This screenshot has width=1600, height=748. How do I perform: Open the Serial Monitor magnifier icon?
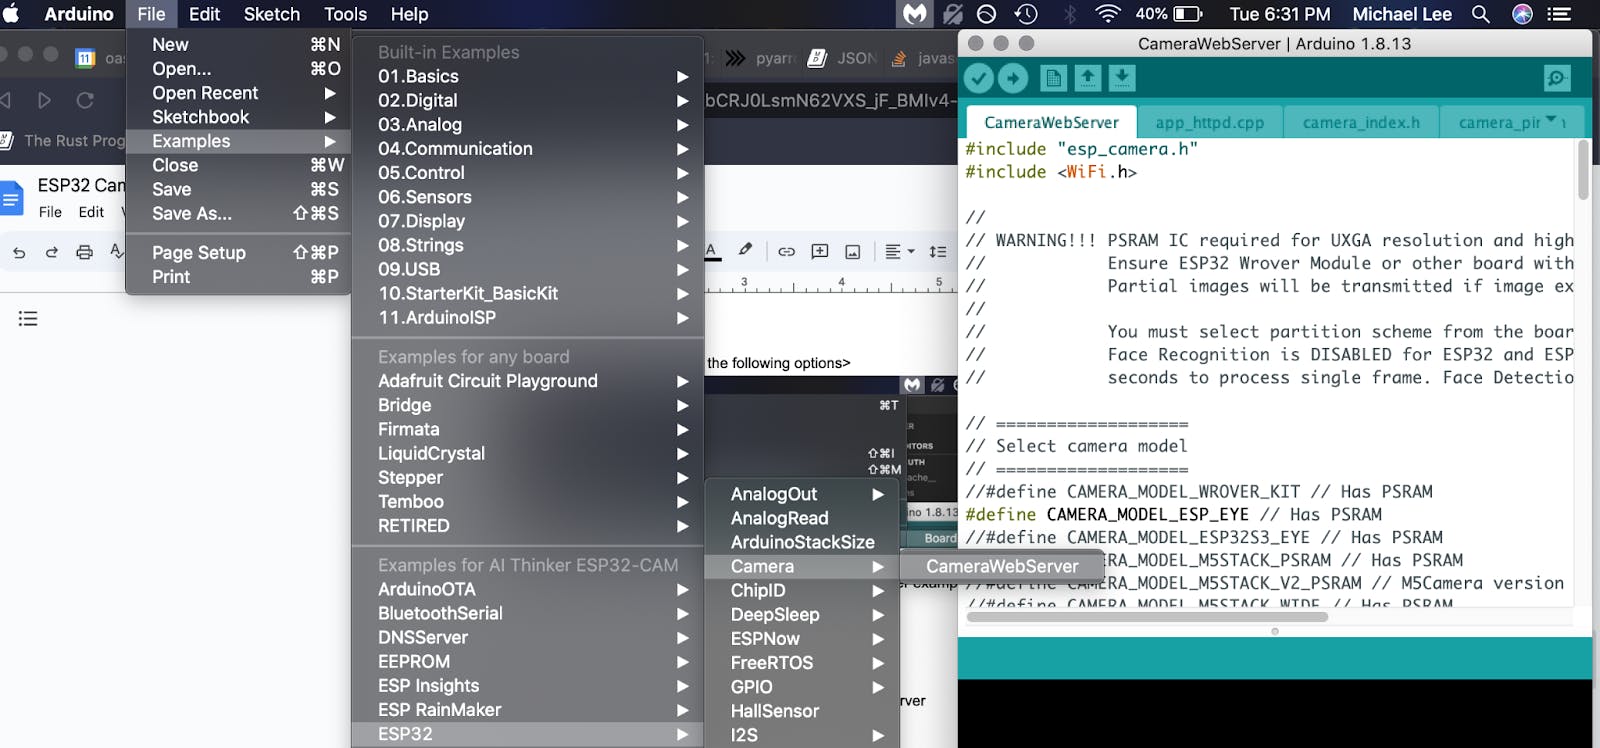coord(1557,78)
